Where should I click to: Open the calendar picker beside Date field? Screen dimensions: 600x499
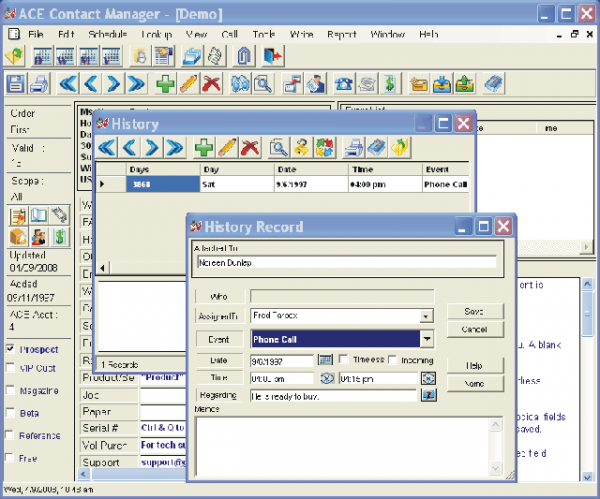[x=325, y=360]
